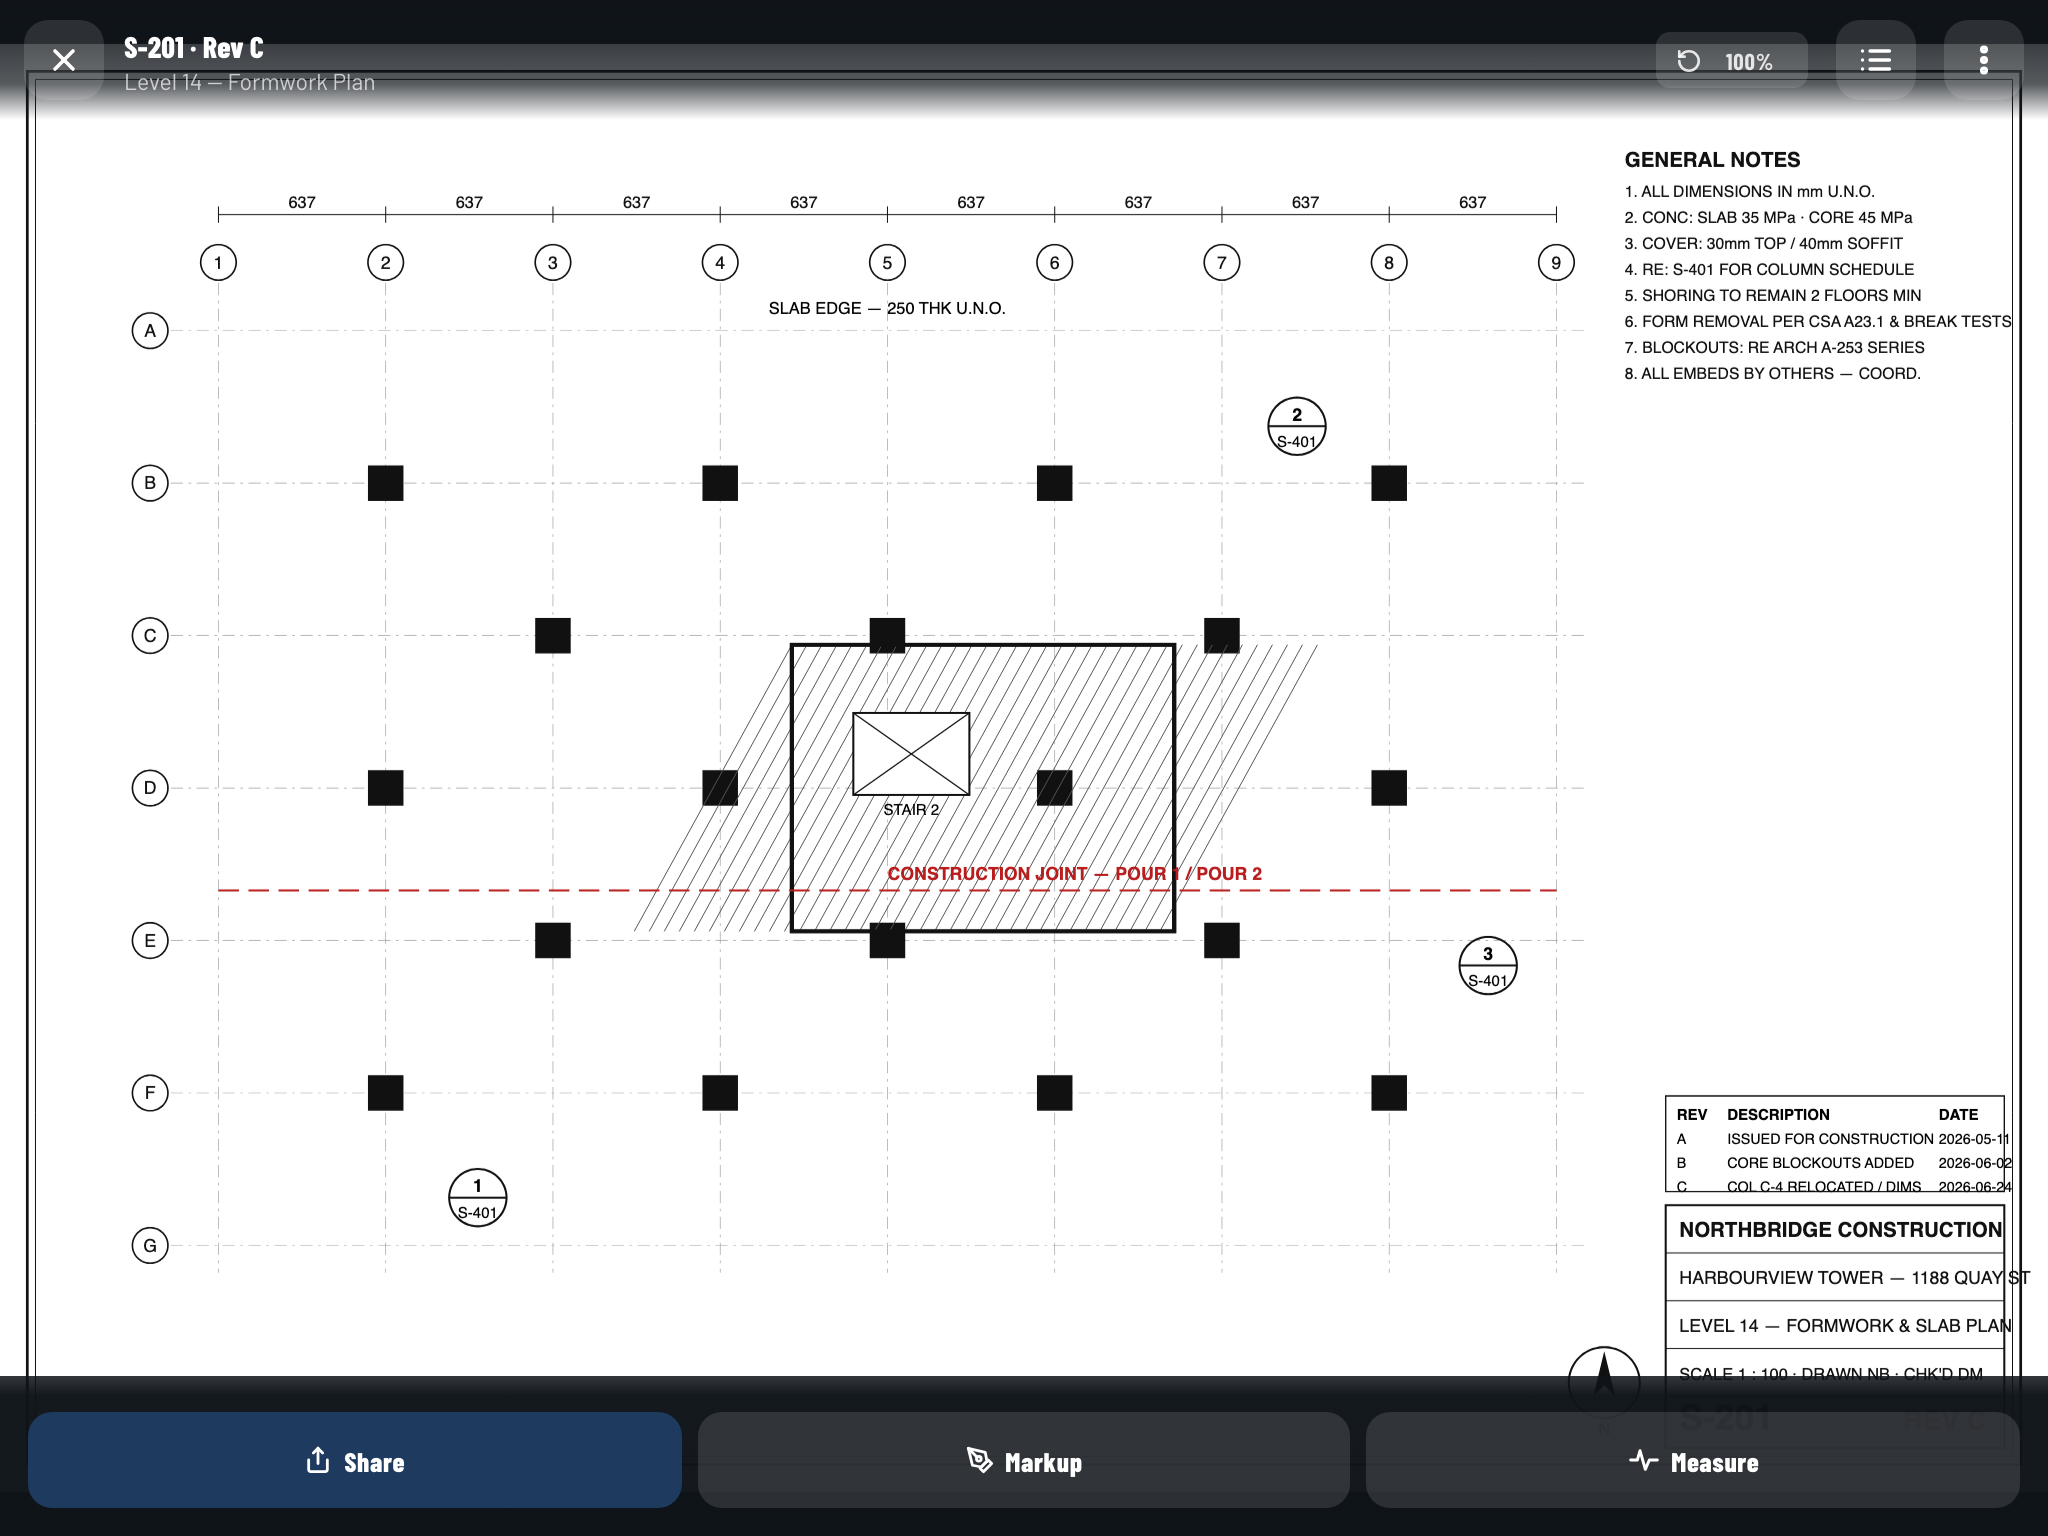Tap the red CONSTRUCTION JOINT label
Viewport: 2048px width, 1536px height.
coord(1075,874)
